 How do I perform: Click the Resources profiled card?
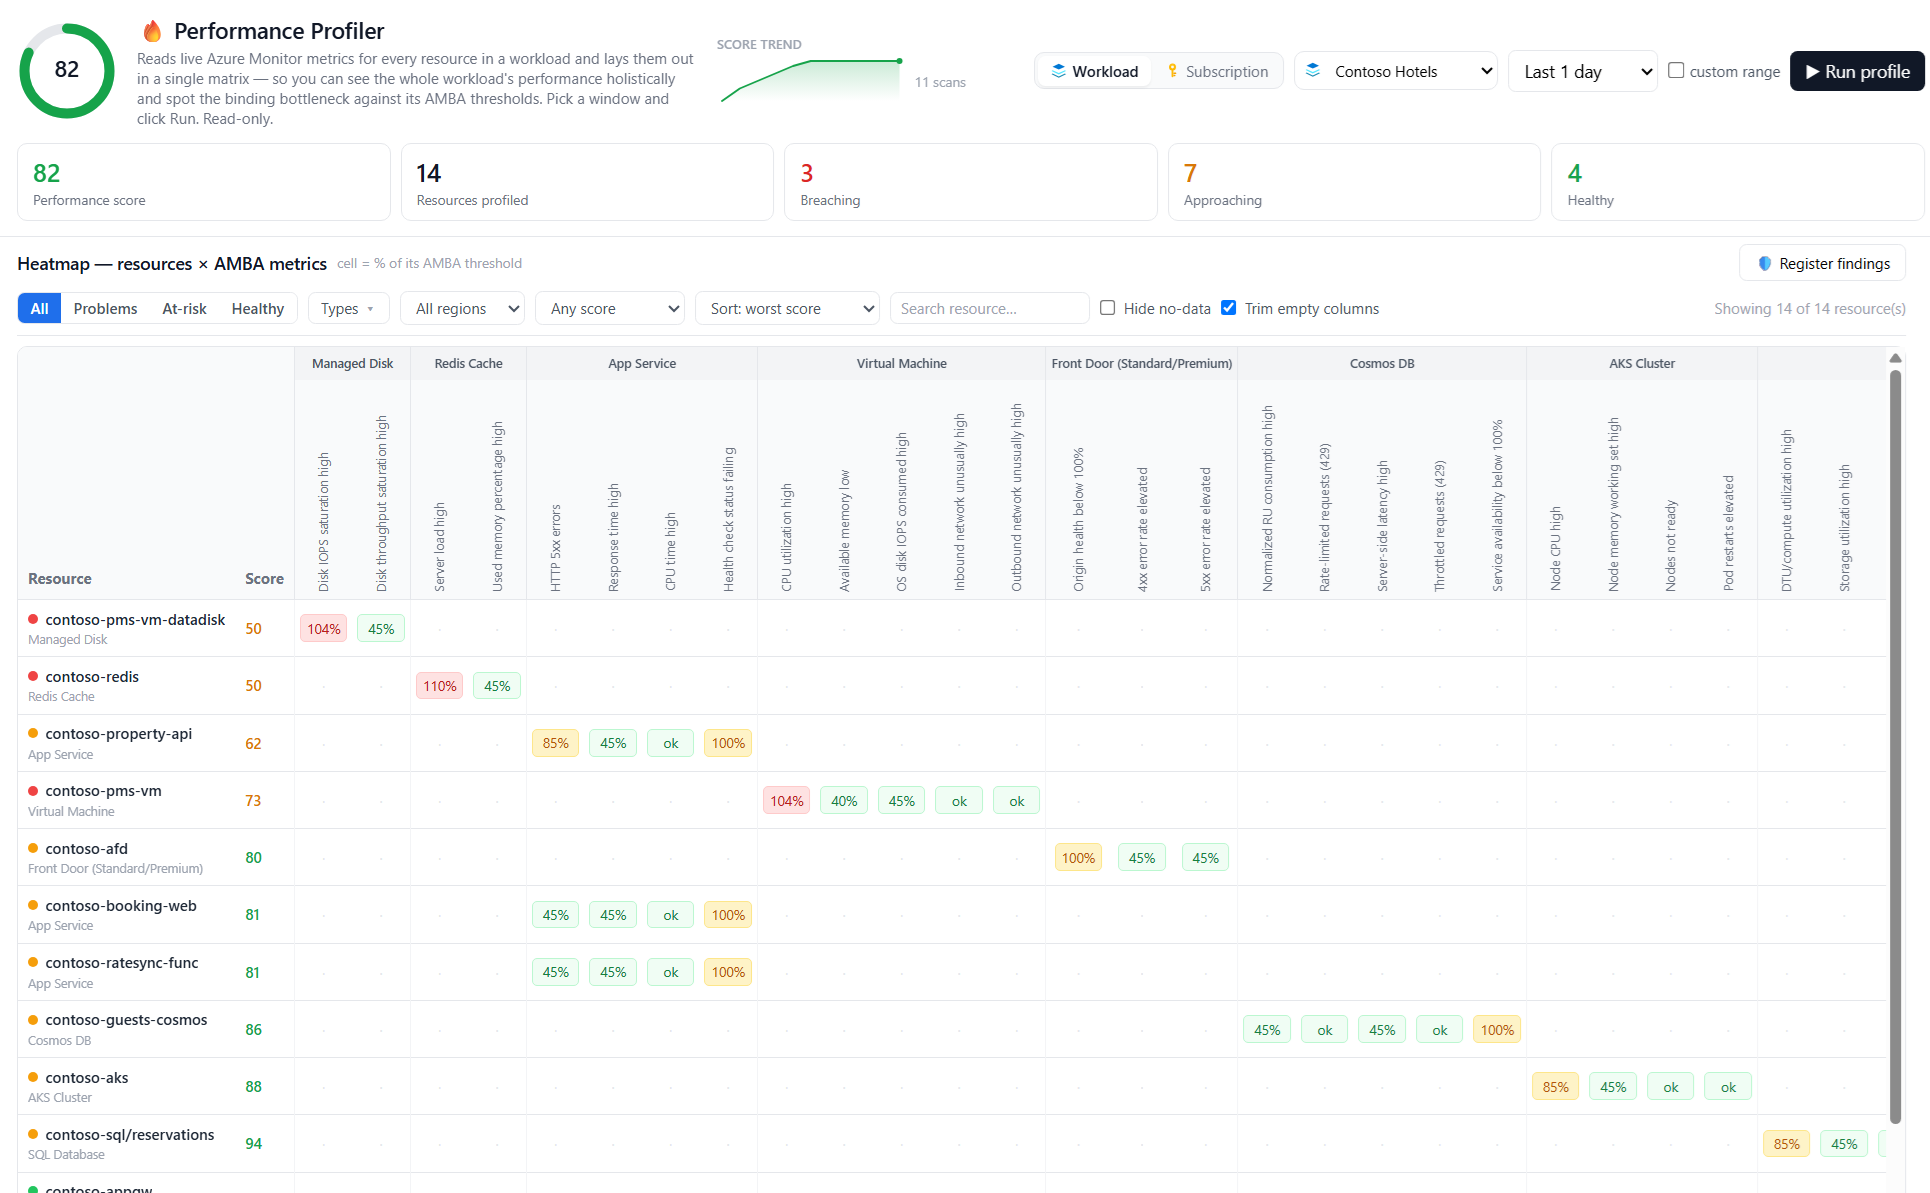coord(587,182)
